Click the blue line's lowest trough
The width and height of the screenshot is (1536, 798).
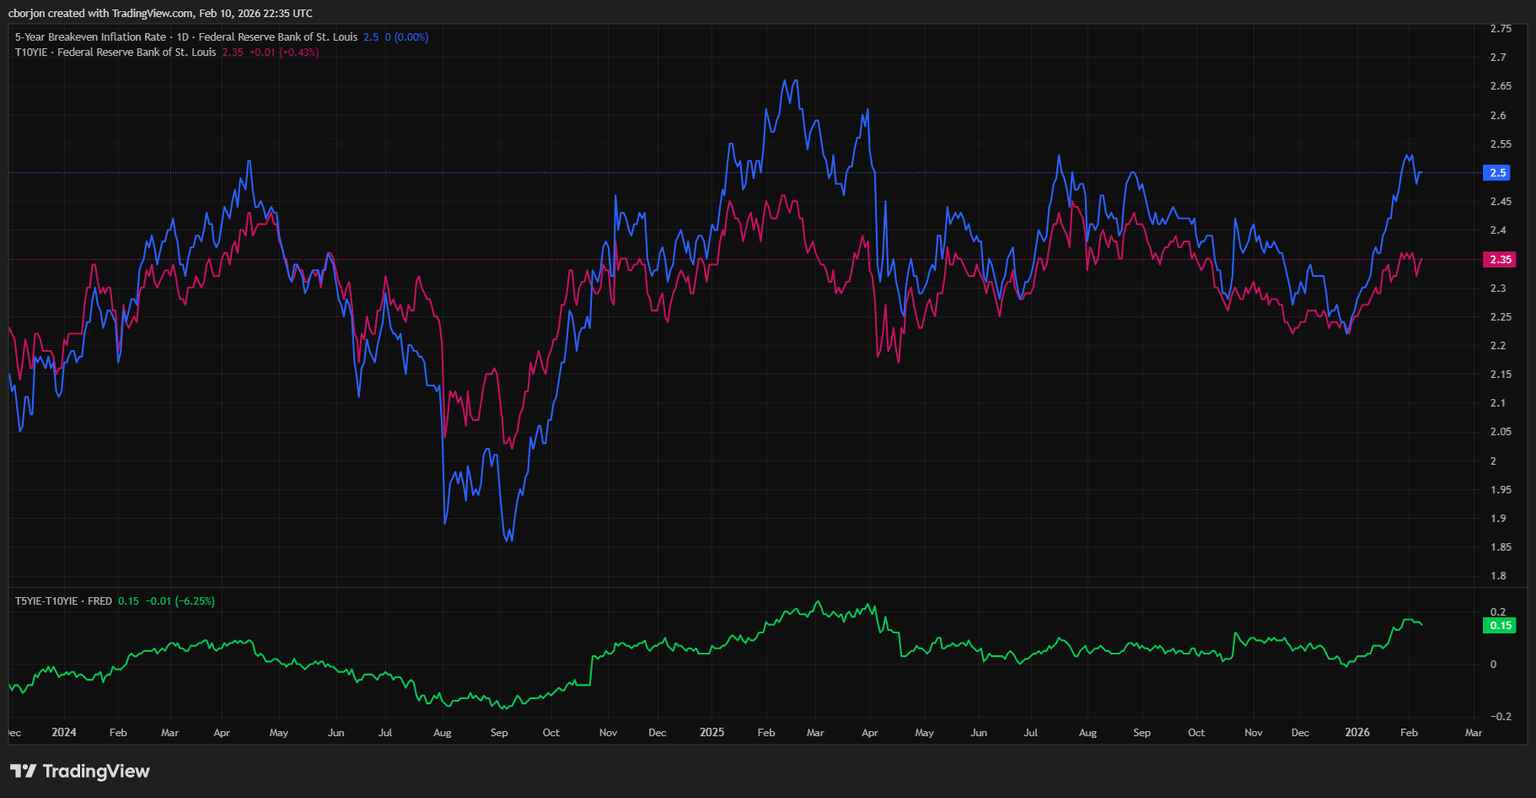(511, 541)
